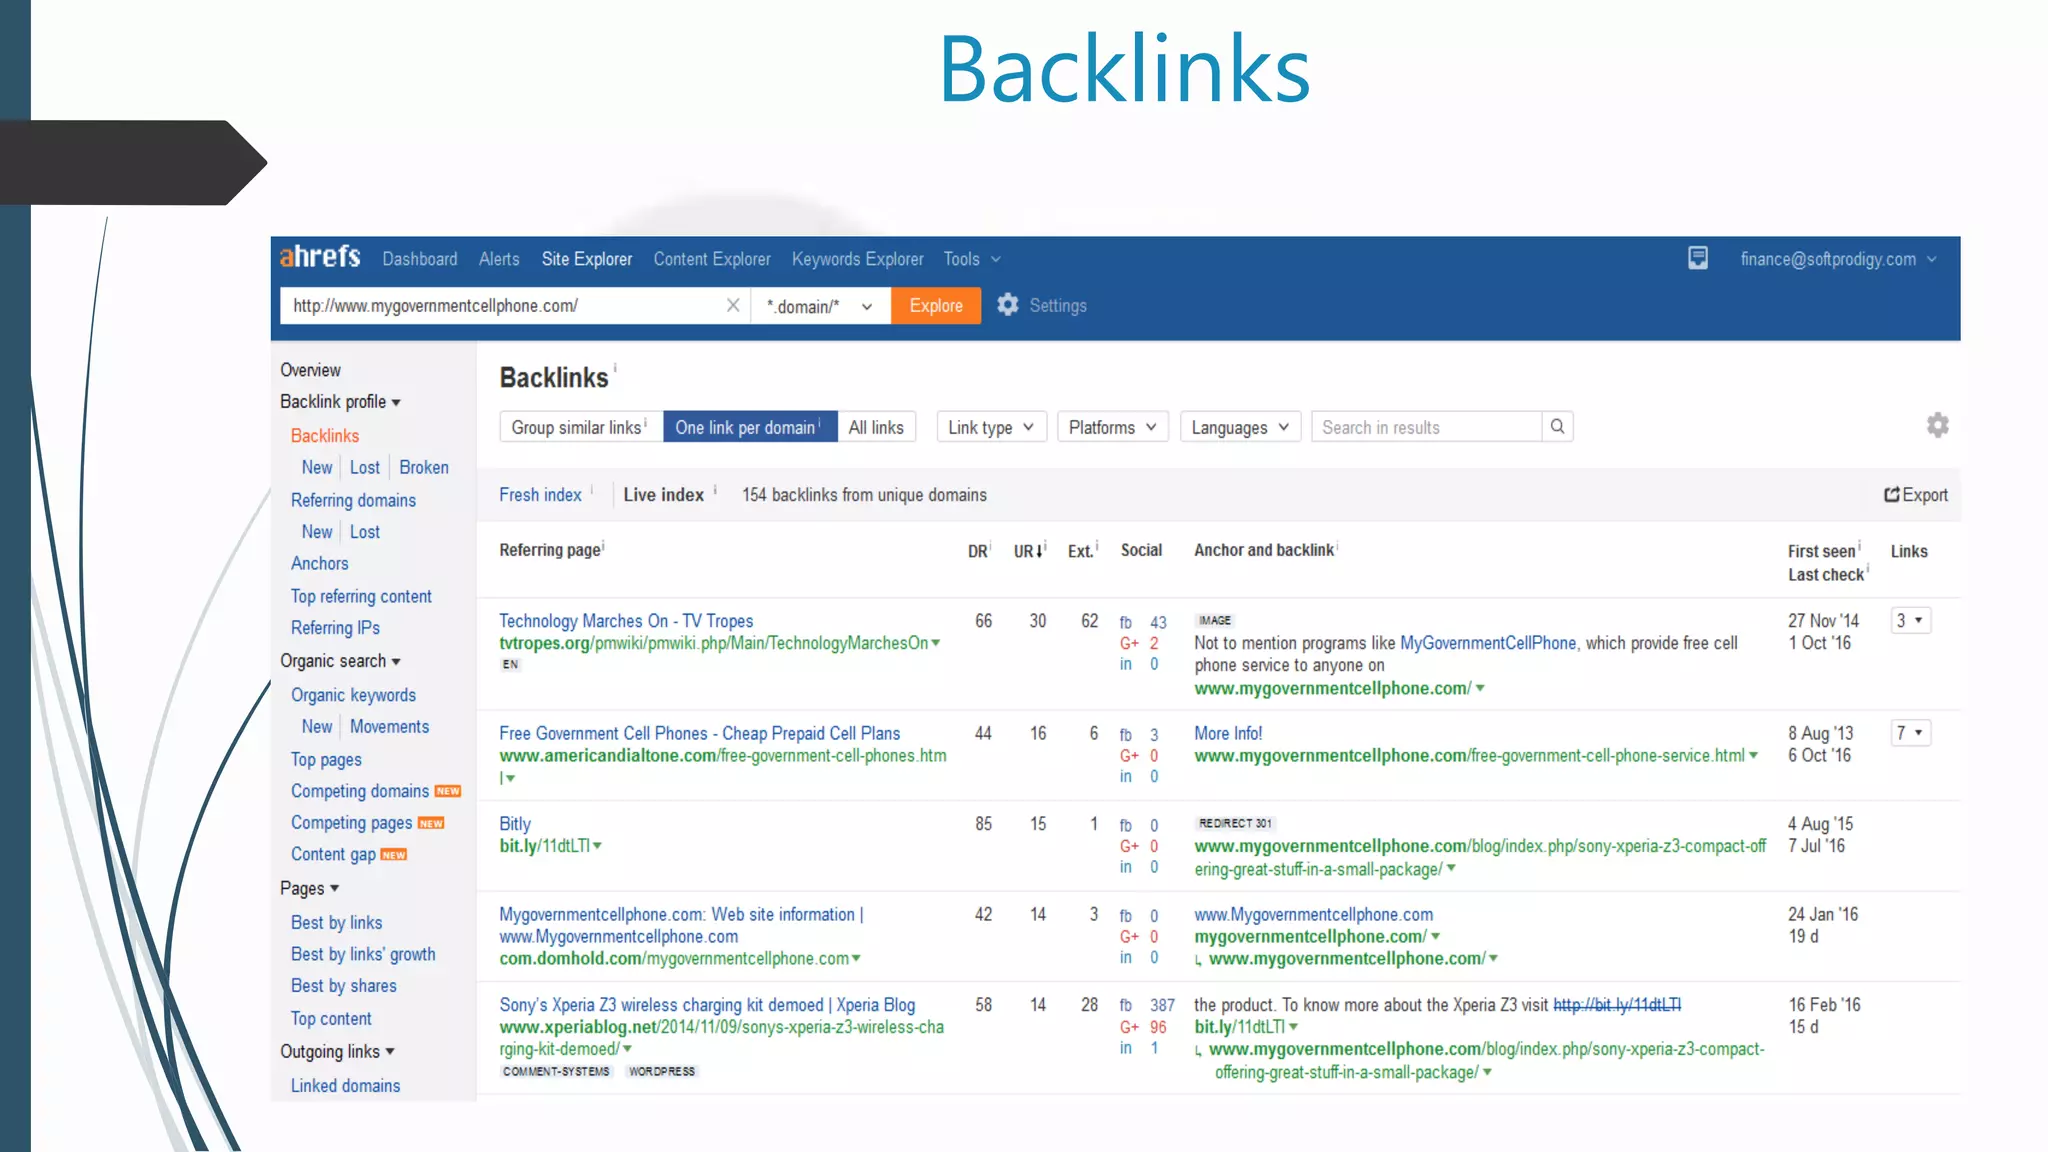The height and width of the screenshot is (1152, 2048).
Task: Open Best by links' growth link
Action: point(363,954)
